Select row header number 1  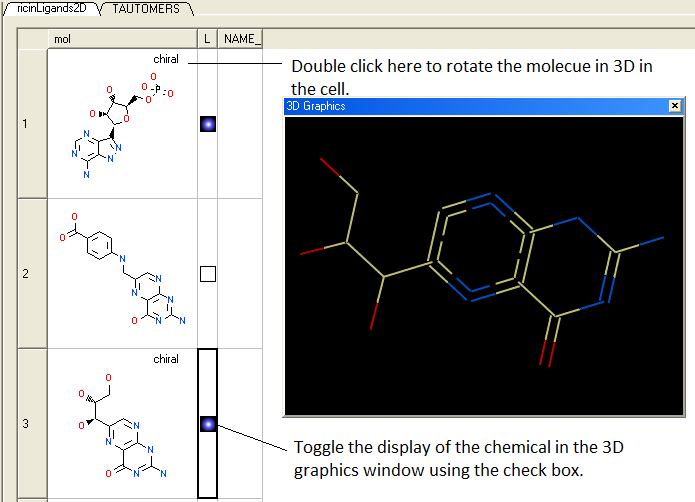point(25,124)
